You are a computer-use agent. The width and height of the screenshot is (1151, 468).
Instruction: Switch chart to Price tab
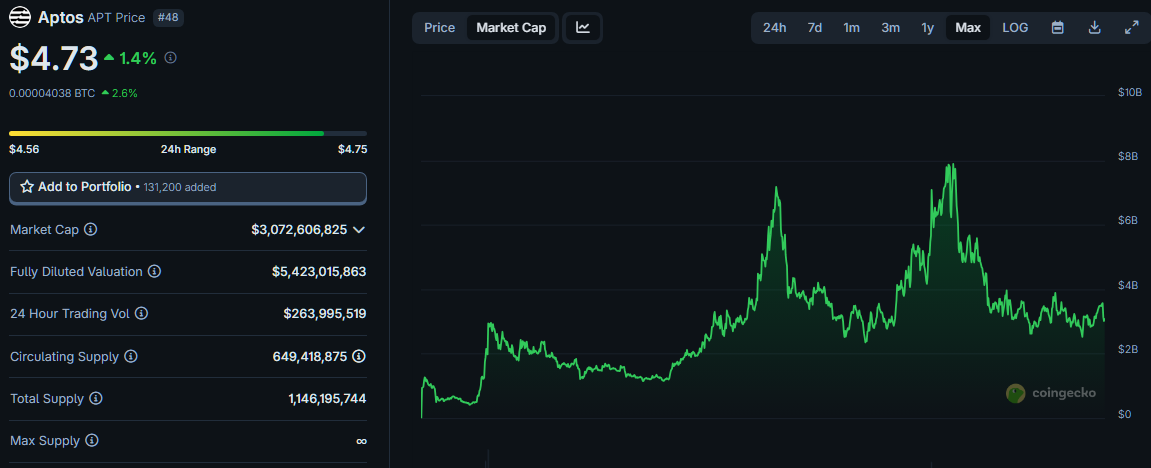tap(440, 28)
